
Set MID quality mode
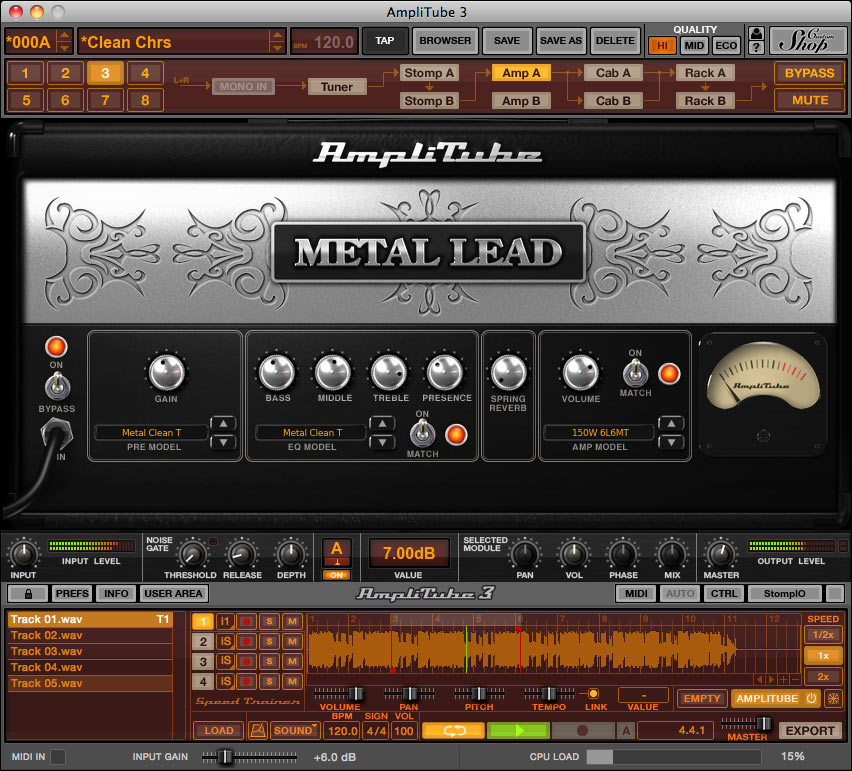click(694, 45)
